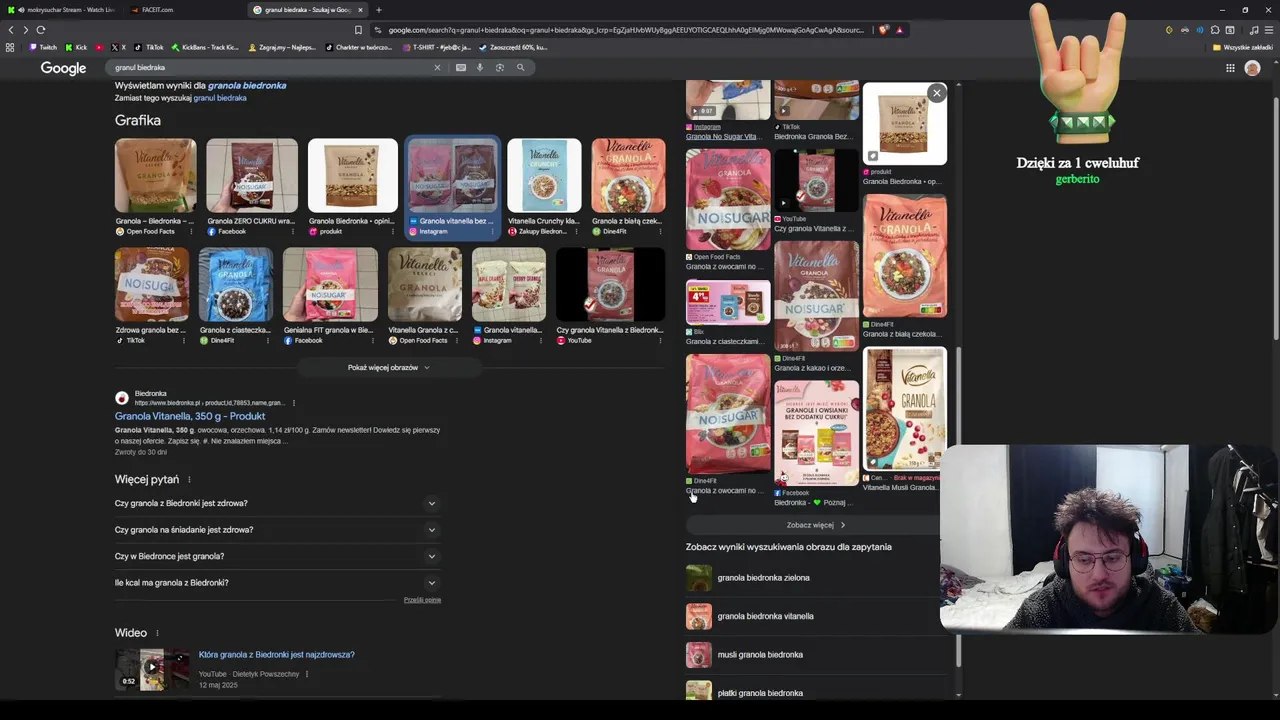Open the 'Zagraj.my' bookmark
The image size is (1280, 720).
(281, 47)
